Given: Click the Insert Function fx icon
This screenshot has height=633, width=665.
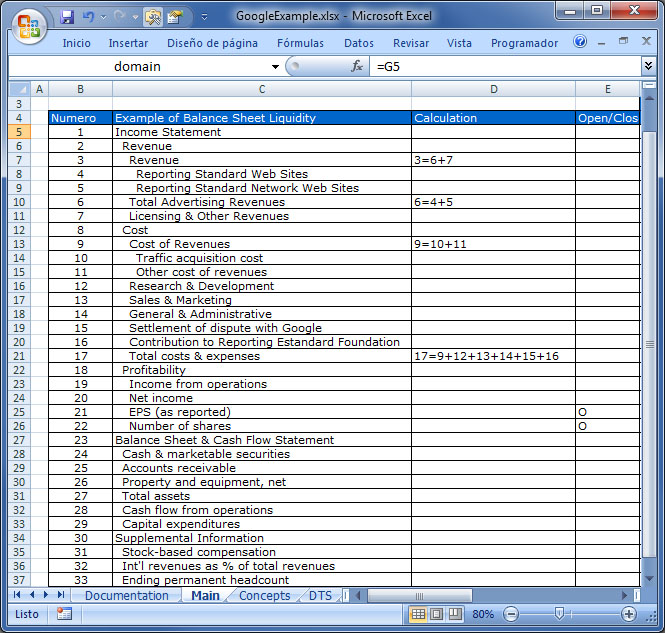Looking at the screenshot, I should pos(357,66).
